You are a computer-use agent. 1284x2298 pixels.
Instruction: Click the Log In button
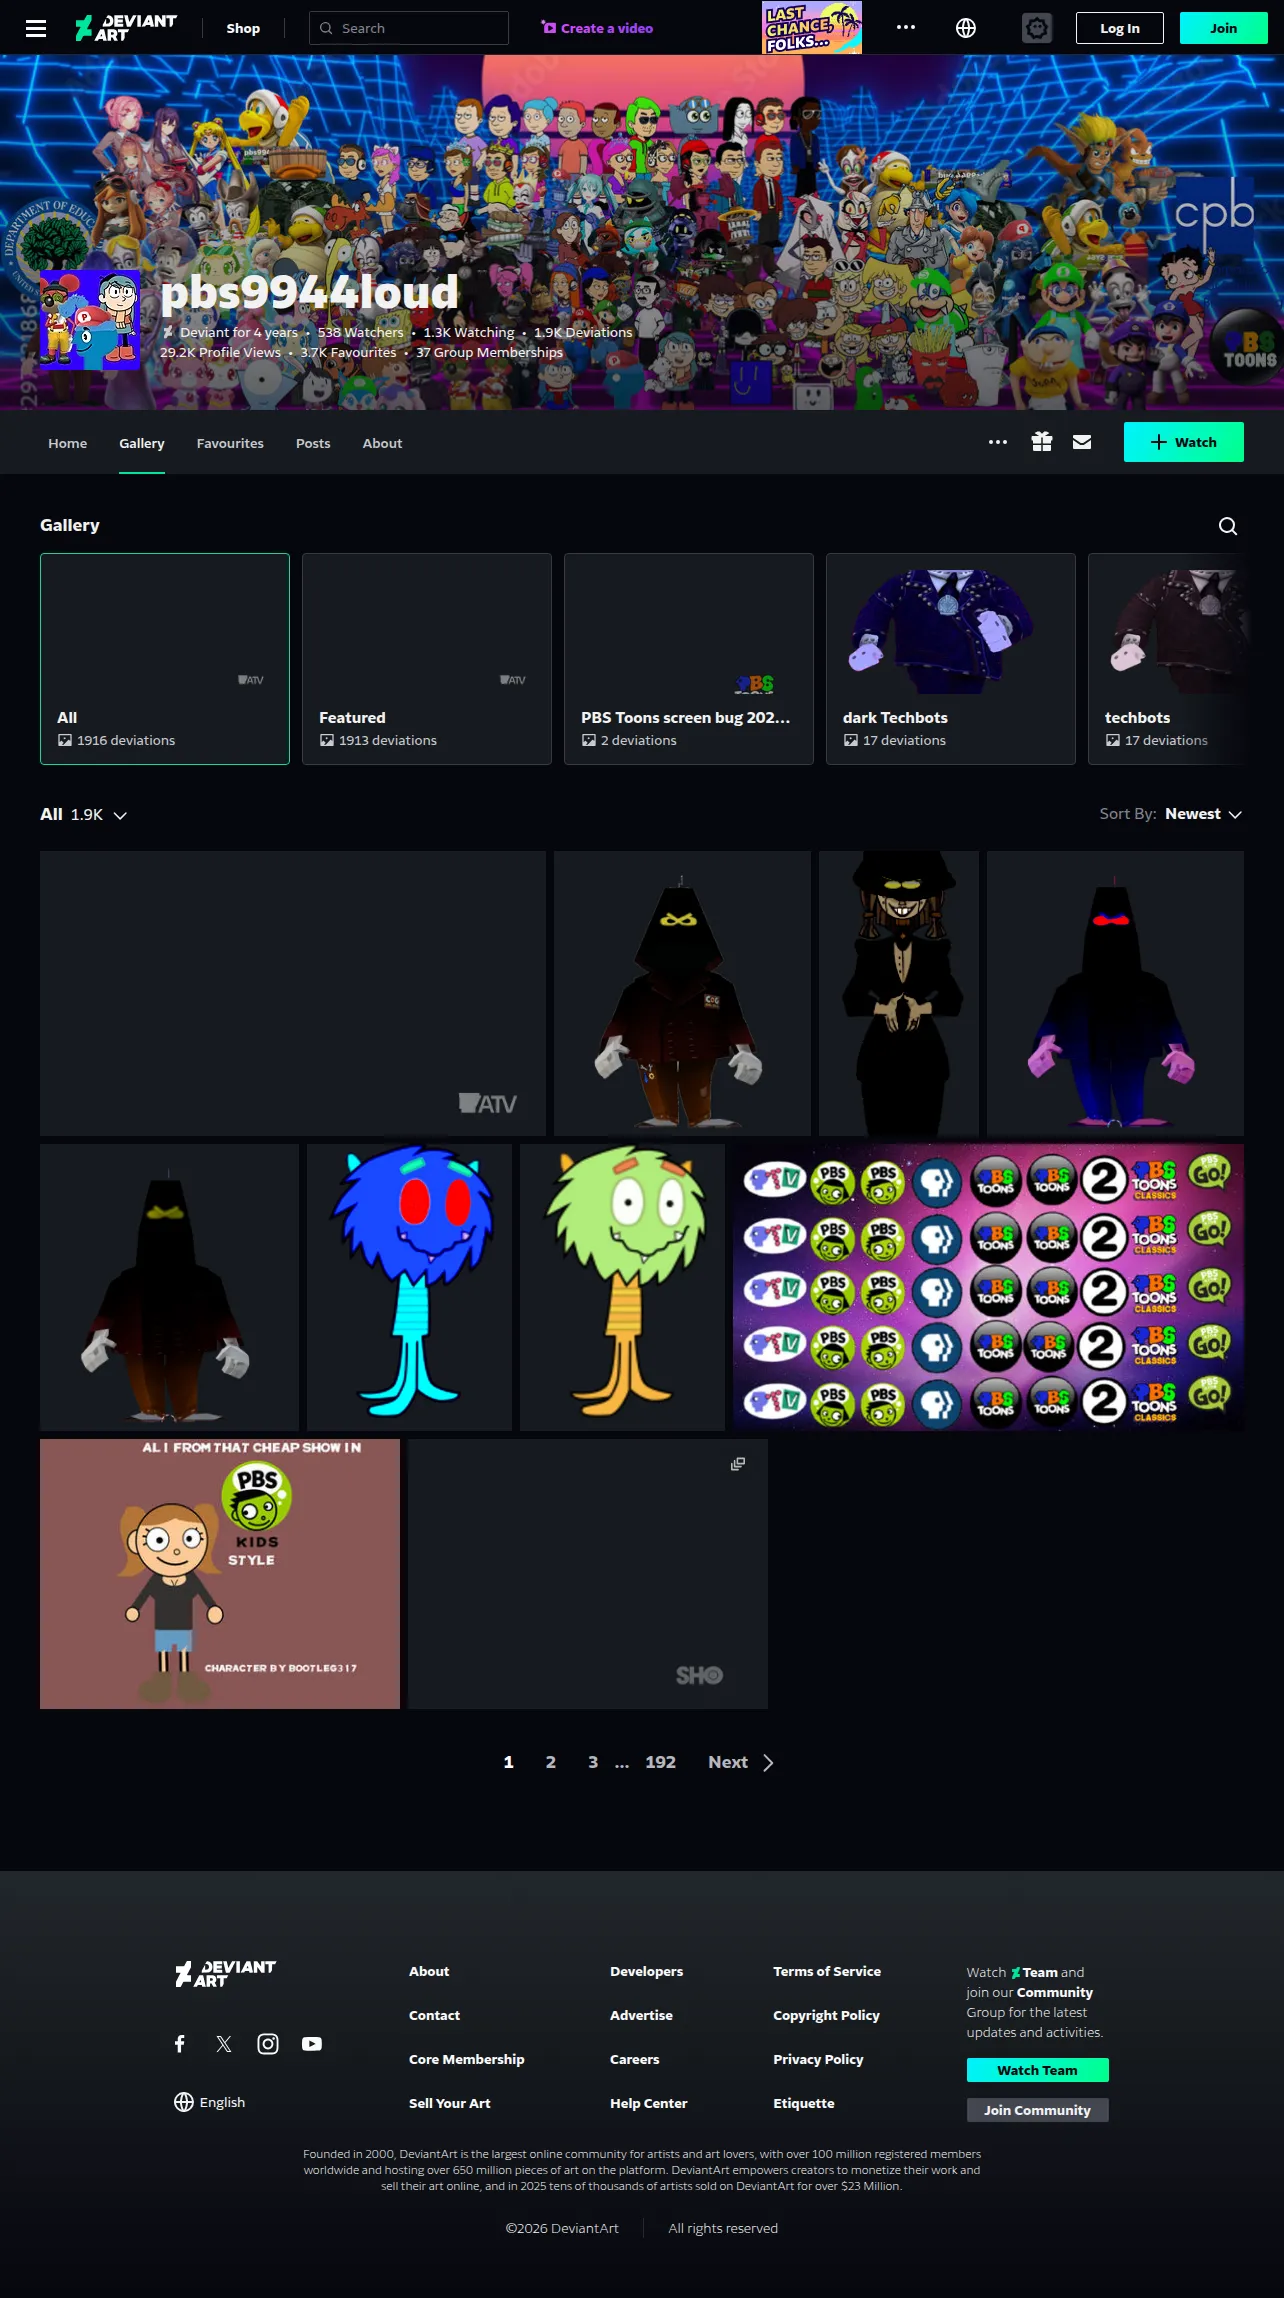tap(1120, 28)
